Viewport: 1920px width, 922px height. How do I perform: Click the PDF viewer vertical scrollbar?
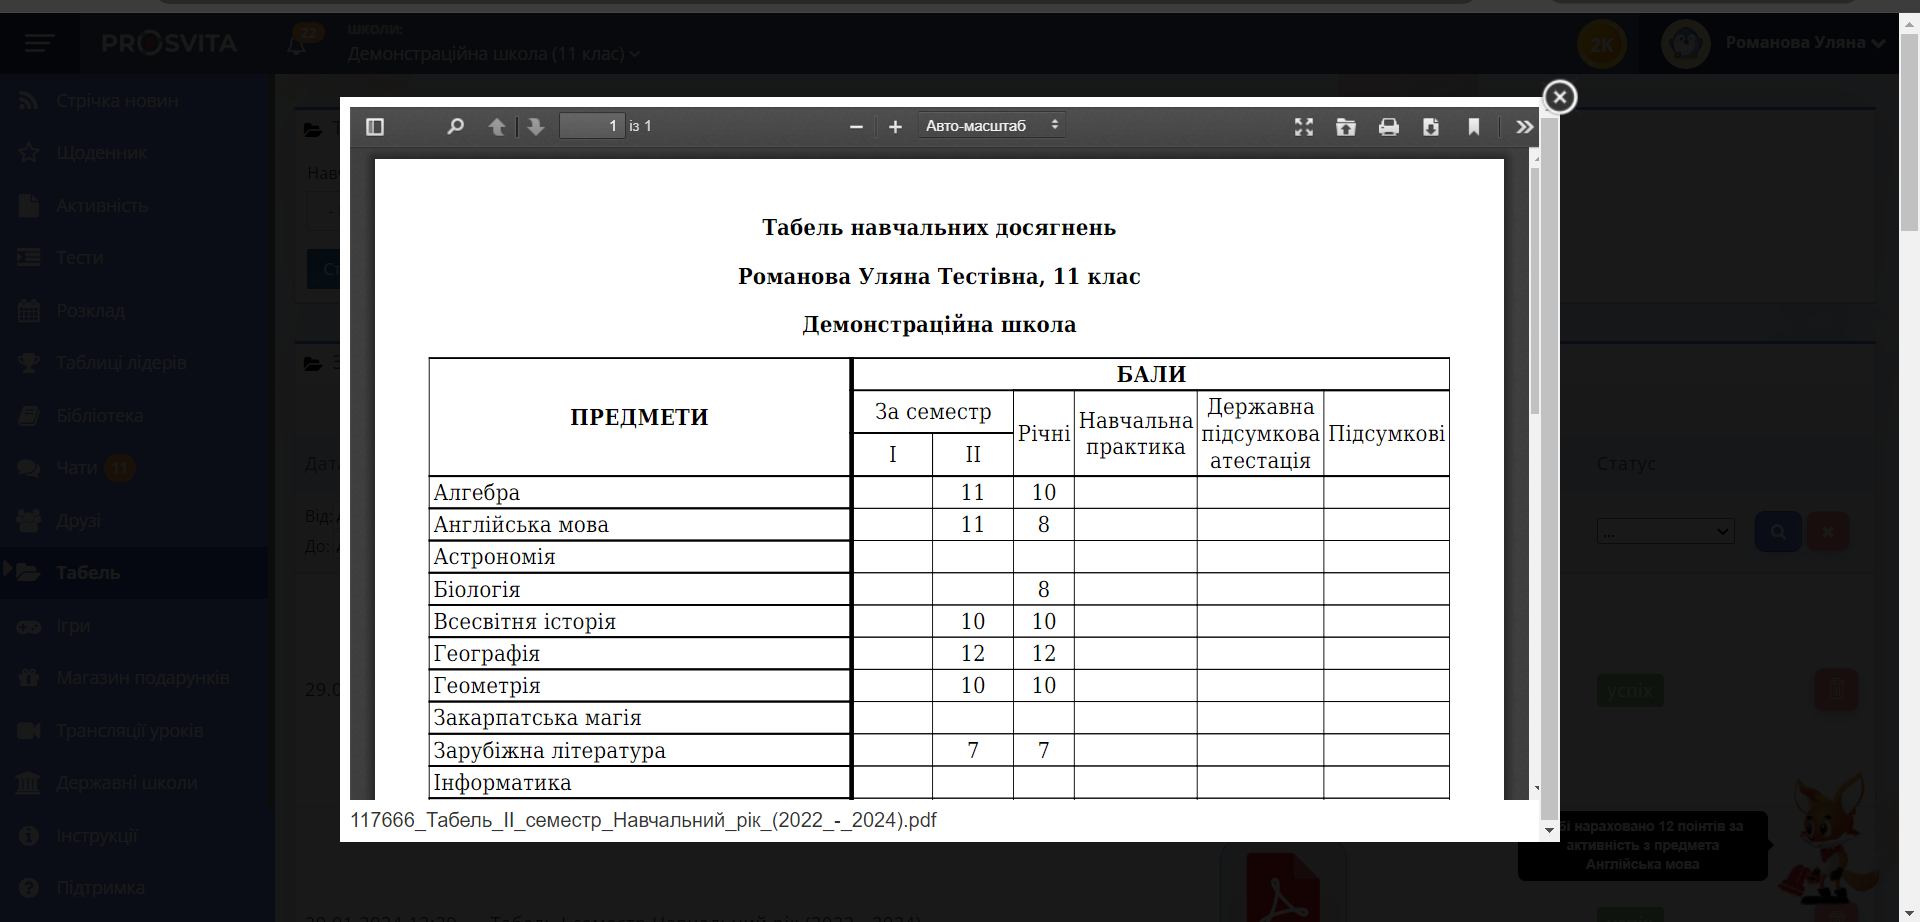point(1535,290)
